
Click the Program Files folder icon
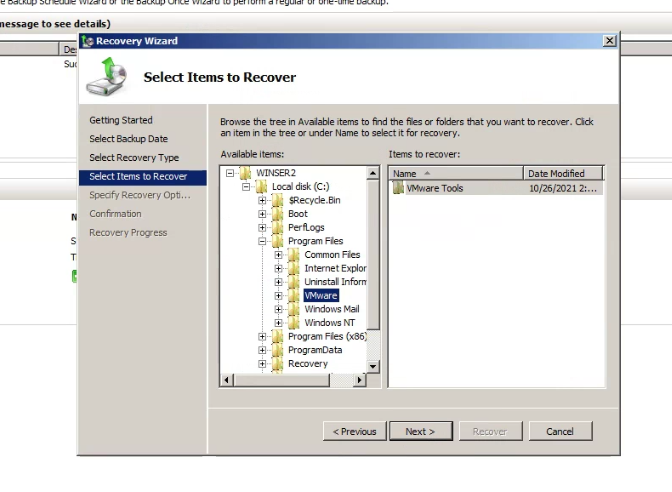point(278,241)
